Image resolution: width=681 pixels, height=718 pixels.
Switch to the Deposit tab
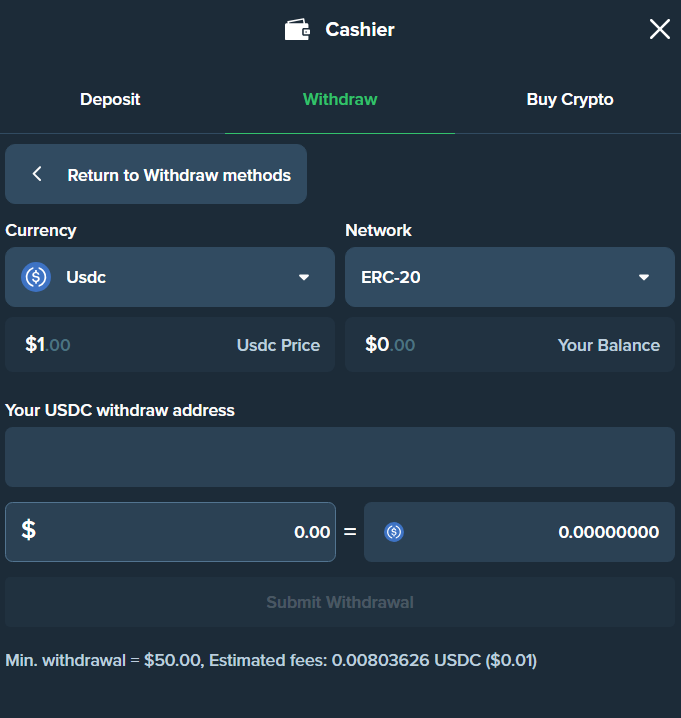point(110,99)
